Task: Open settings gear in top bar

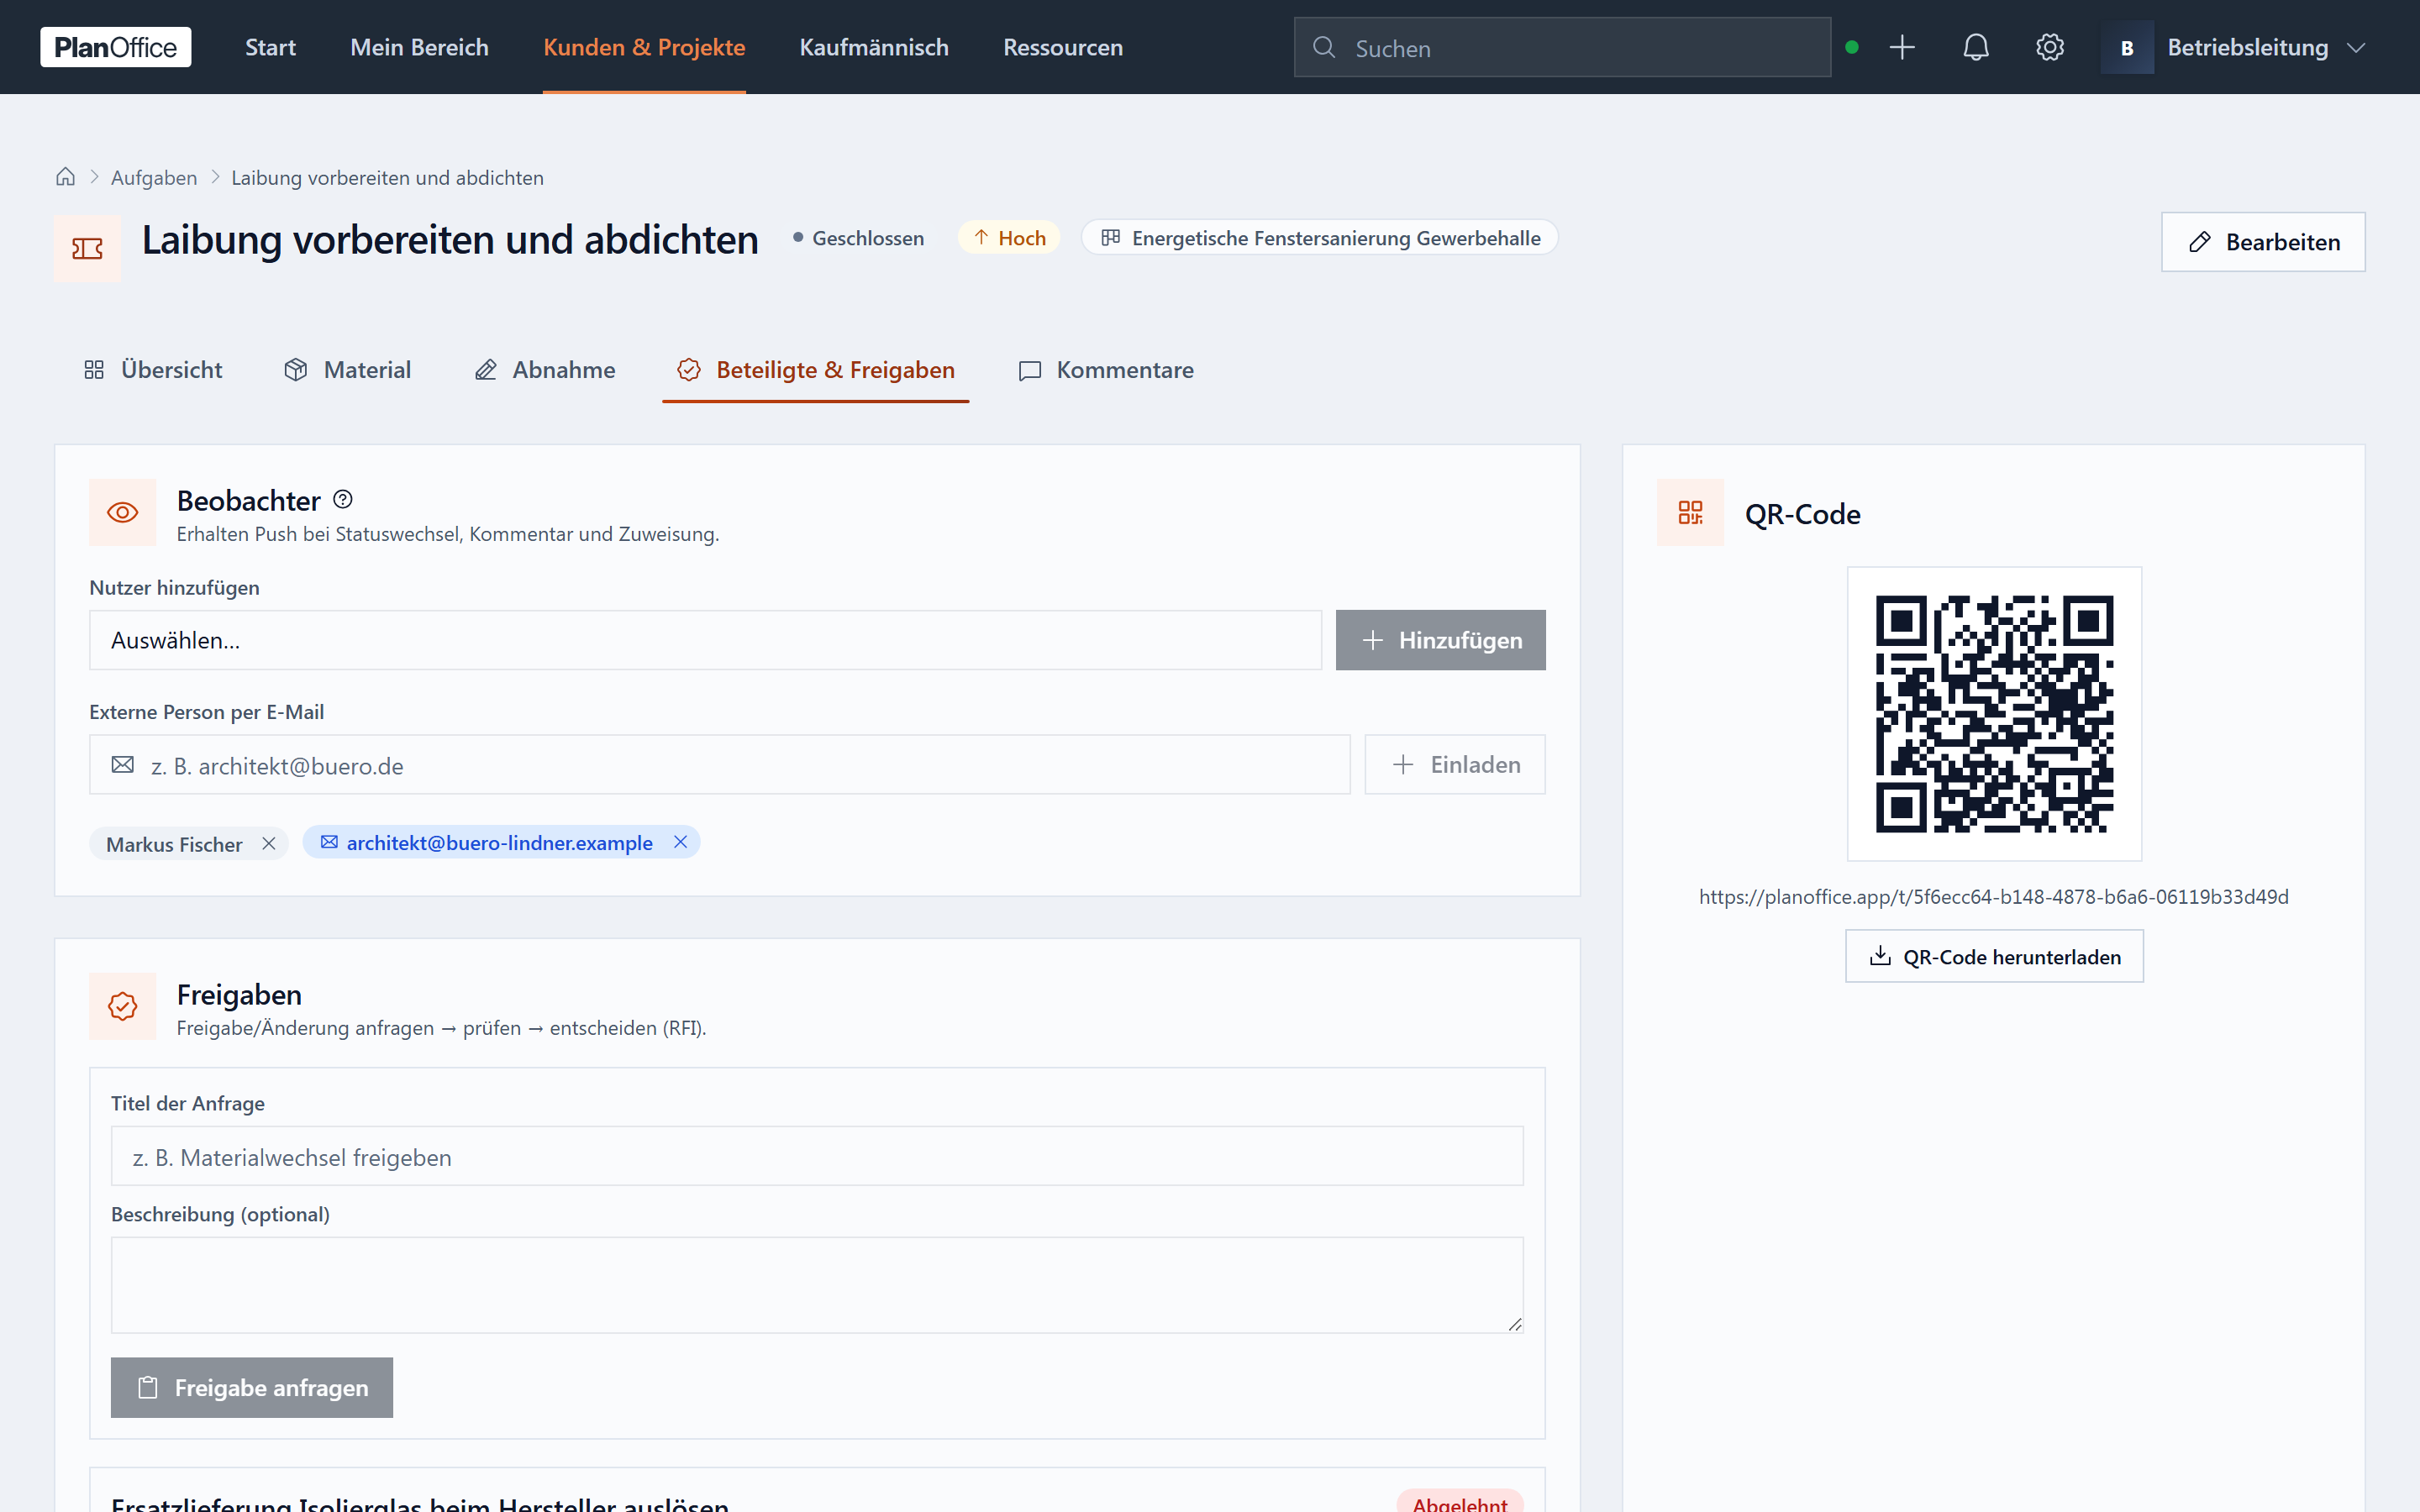Action: coord(2049,47)
